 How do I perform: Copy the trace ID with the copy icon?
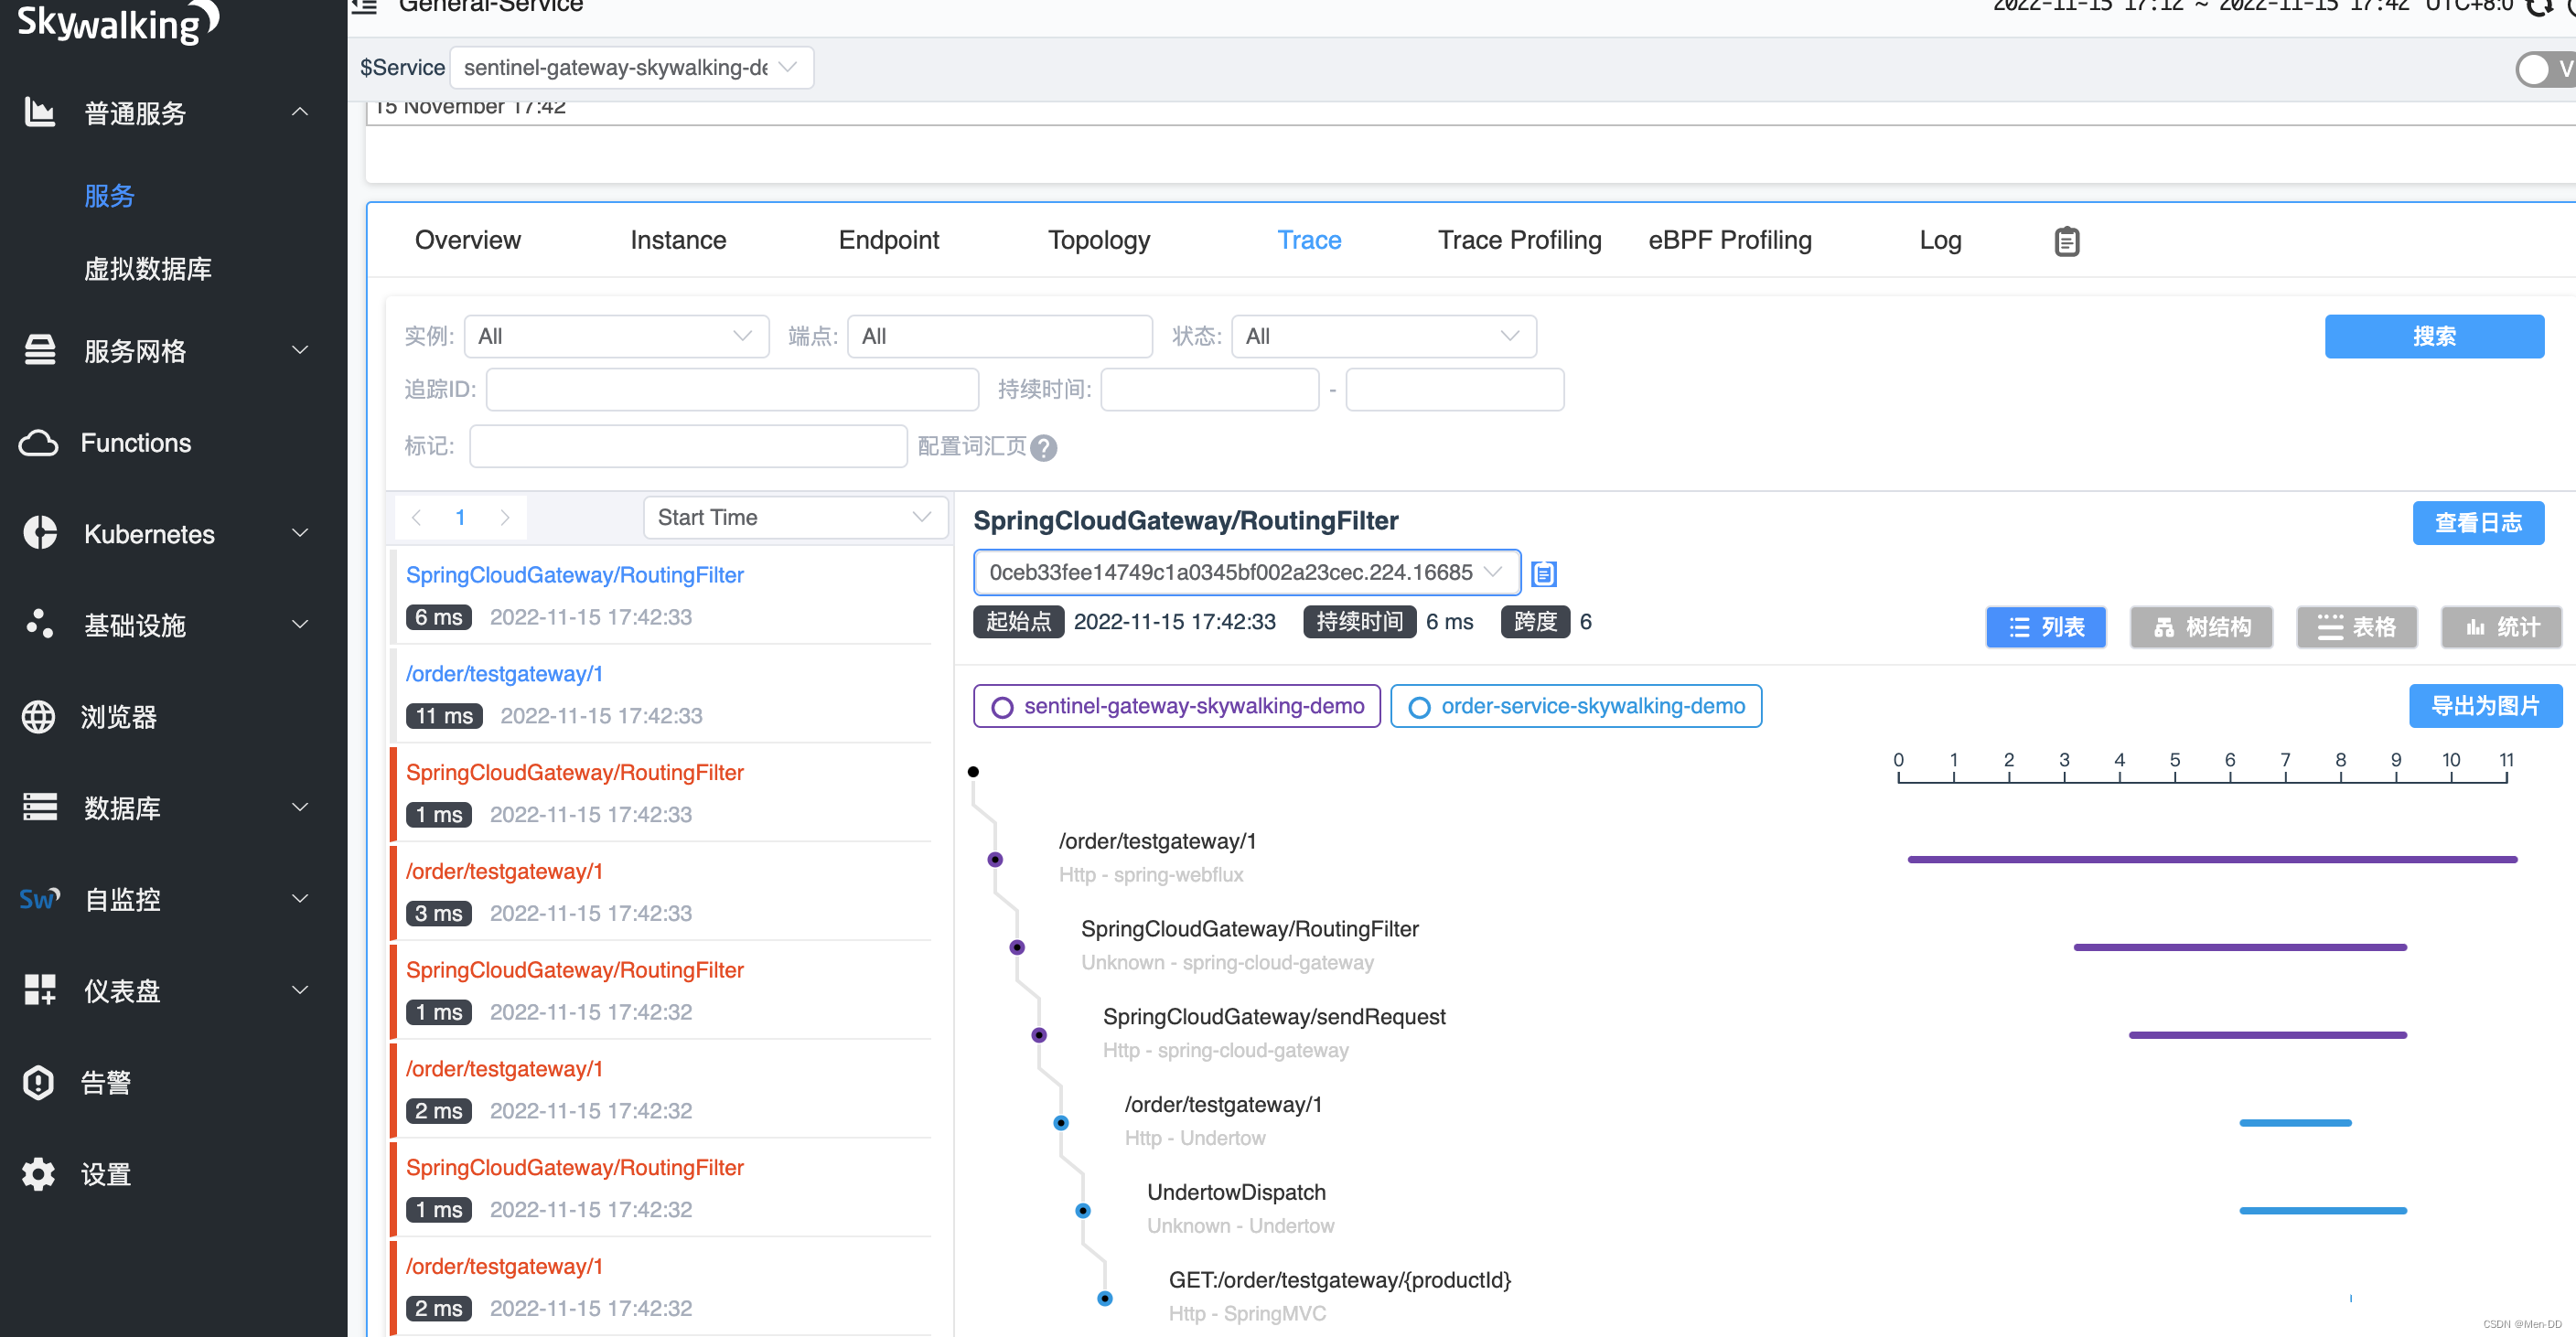1544,573
